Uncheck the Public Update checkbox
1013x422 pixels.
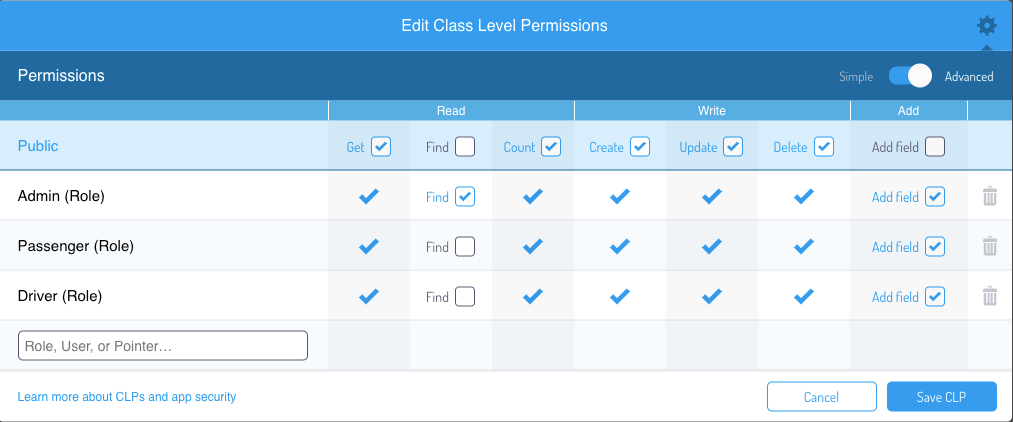733,147
